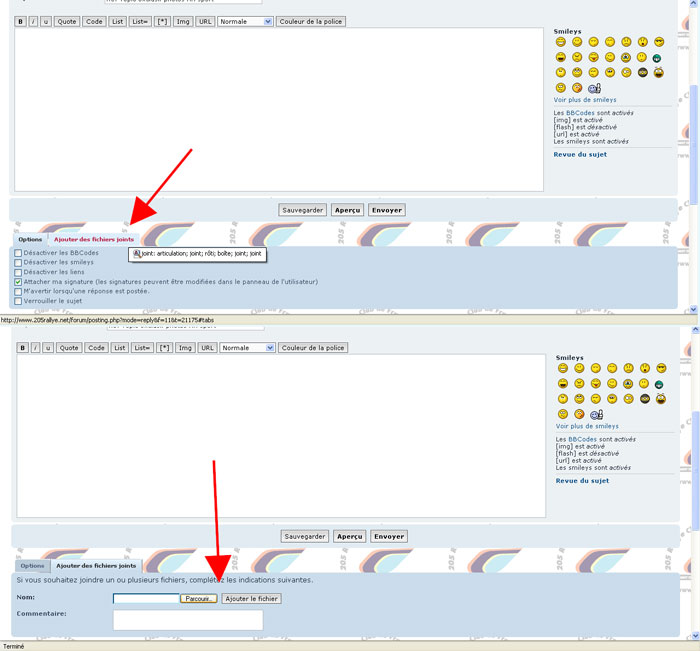Click the 'Parcourir...' browse button
This screenshot has height=651, width=700.
199,599
